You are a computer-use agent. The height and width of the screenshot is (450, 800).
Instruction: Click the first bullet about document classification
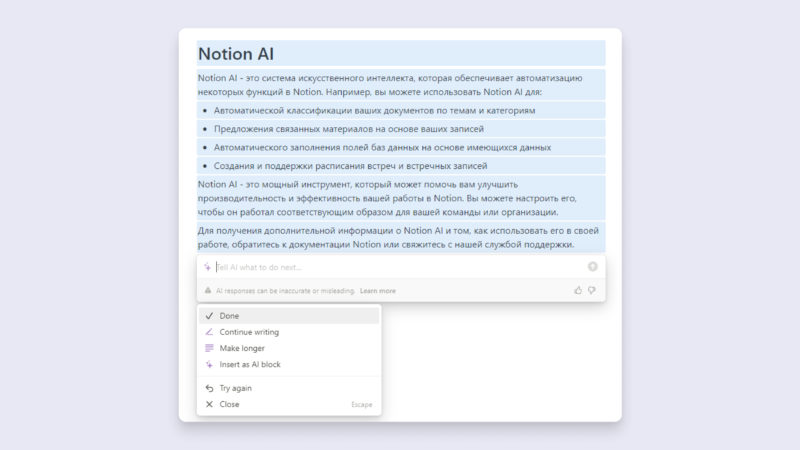[x=375, y=110]
